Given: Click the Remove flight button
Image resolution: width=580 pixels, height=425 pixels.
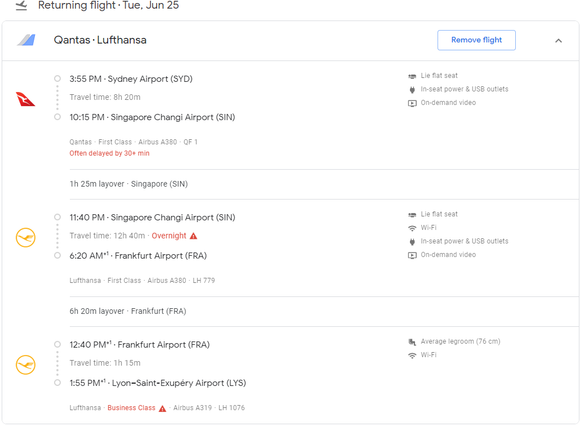Looking at the screenshot, I should [x=476, y=40].
